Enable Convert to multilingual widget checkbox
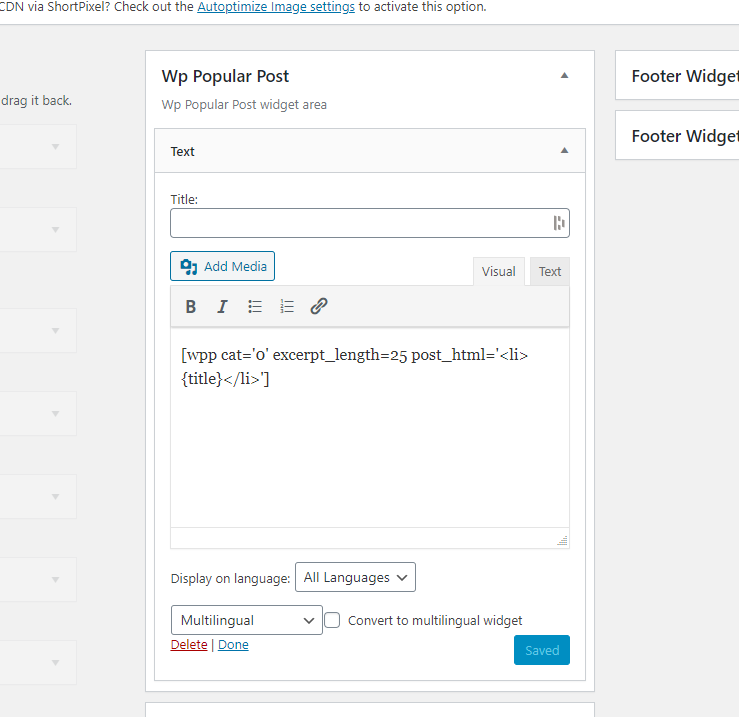This screenshot has height=717, width=739. coord(333,620)
